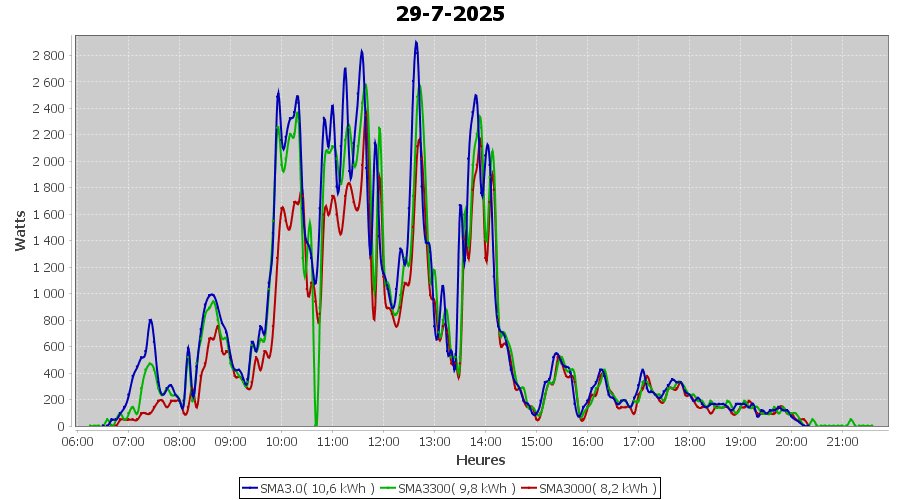Click the 2 800 y-axis tick label
Screen dimensions: 900x500
pyautogui.click(x=49, y=56)
